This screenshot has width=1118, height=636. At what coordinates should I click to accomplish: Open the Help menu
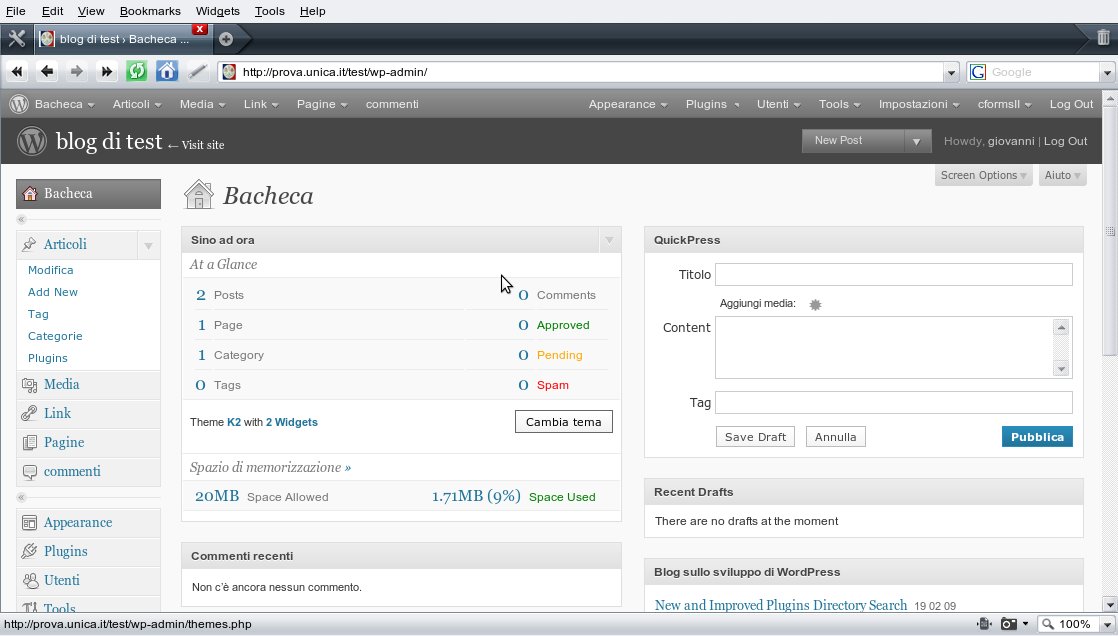(312, 11)
